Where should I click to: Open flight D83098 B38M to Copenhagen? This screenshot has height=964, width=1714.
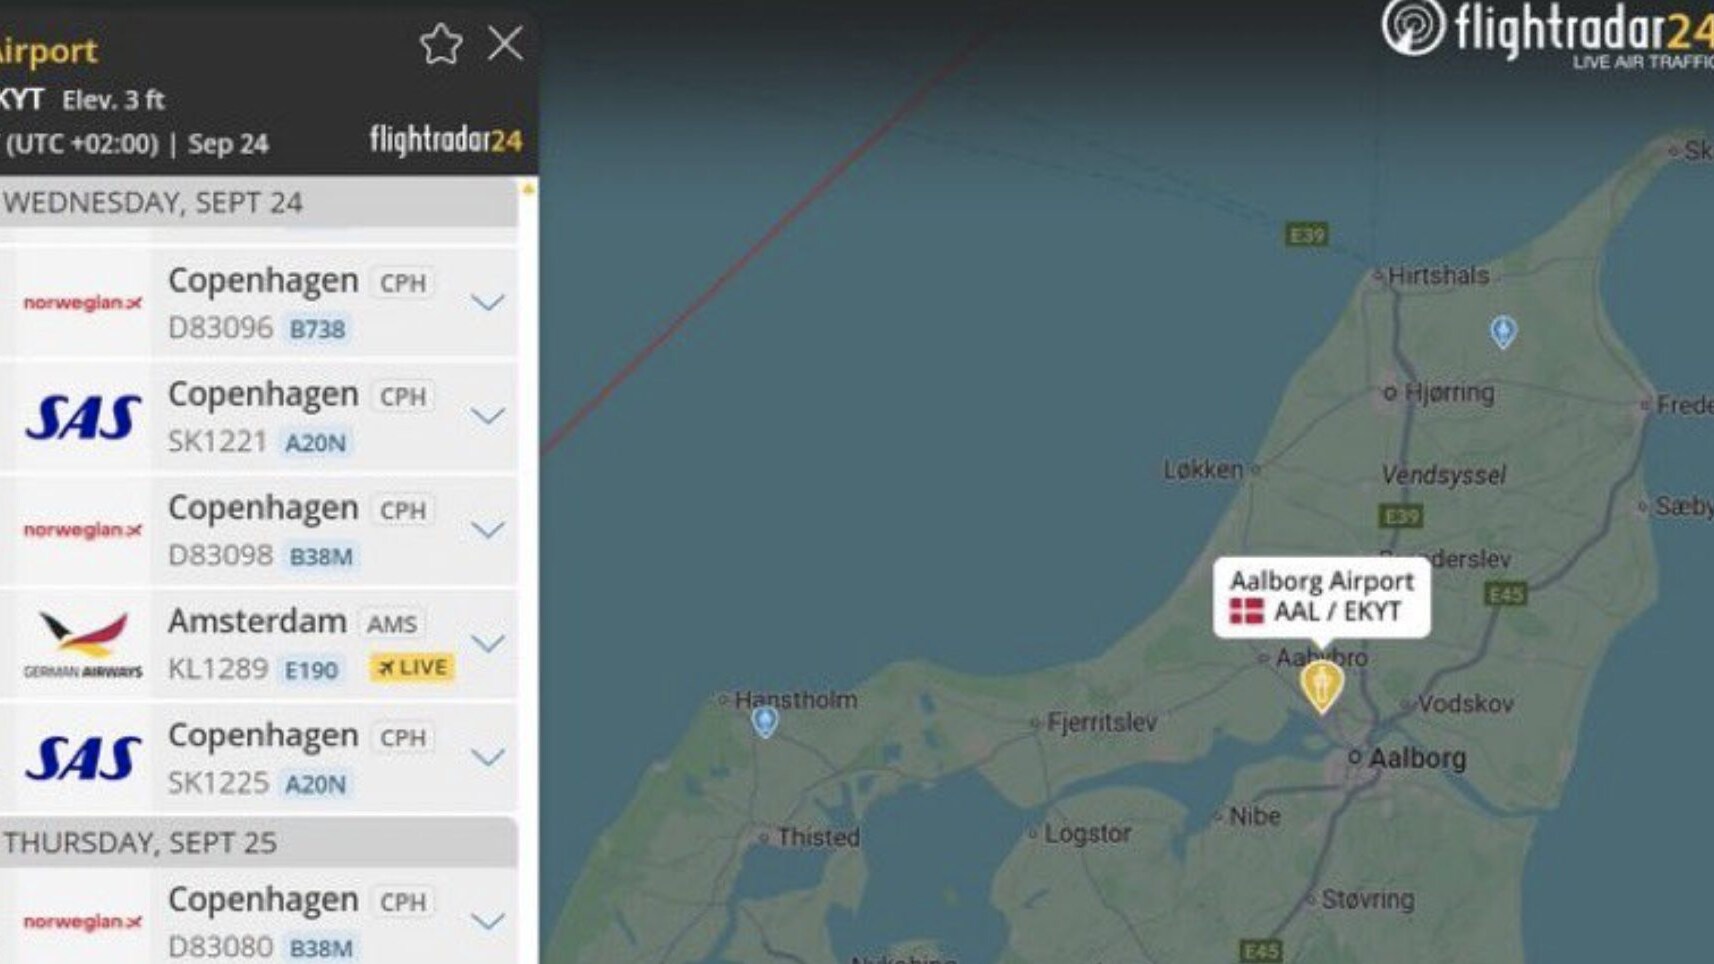tap(258, 531)
